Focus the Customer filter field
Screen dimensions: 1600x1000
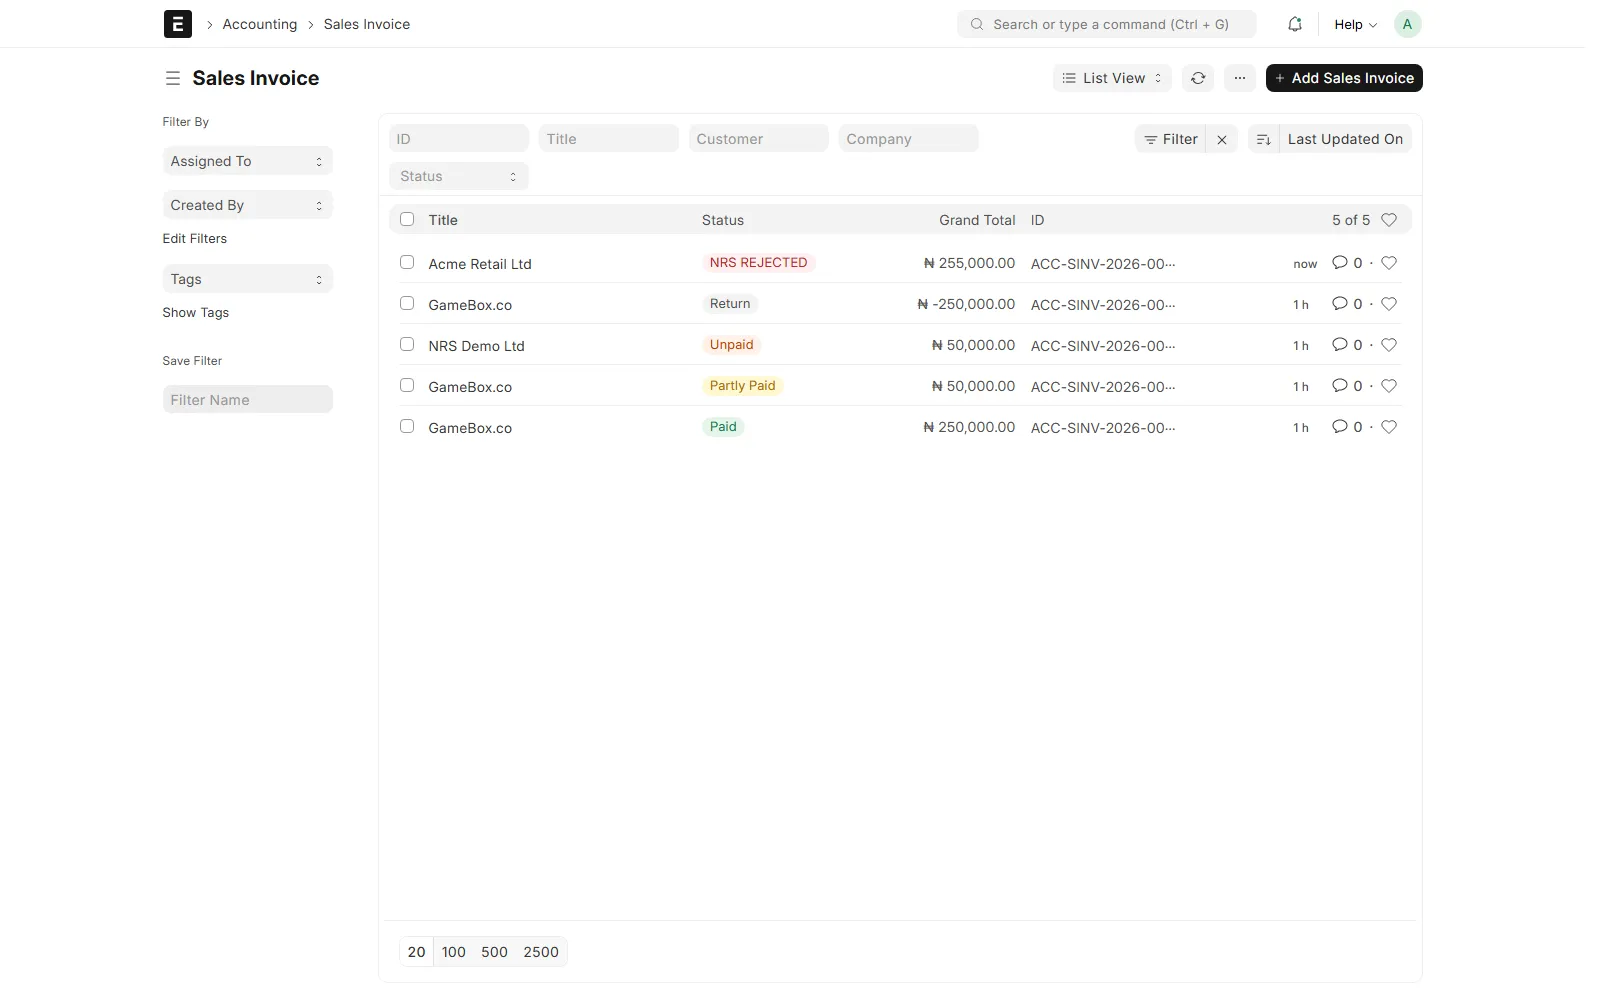[x=759, y=139]
